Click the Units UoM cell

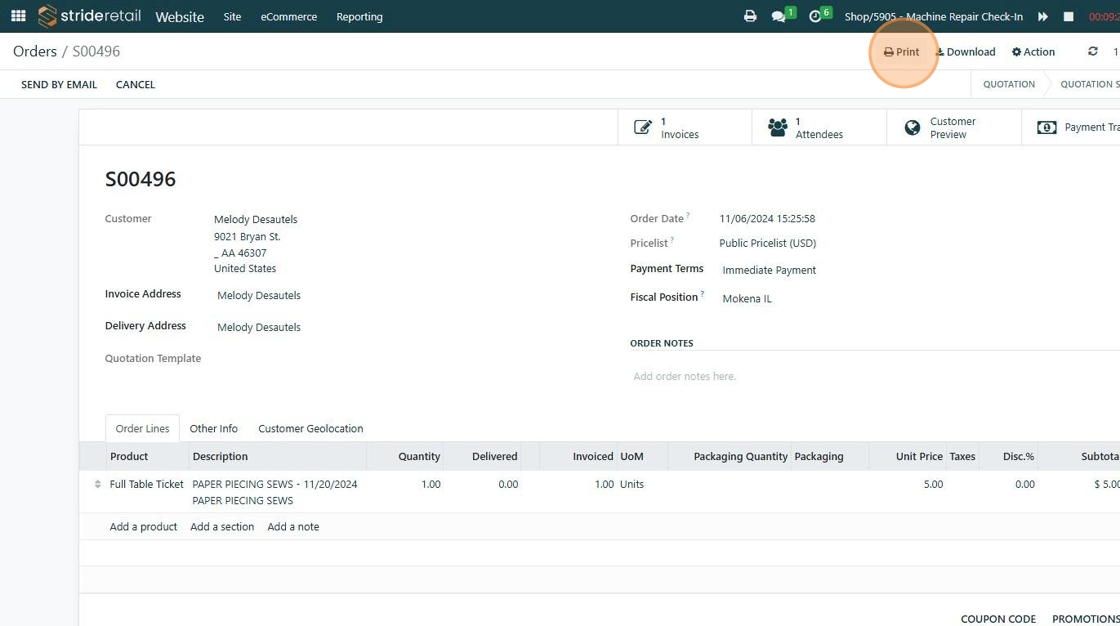click(631, 484)
